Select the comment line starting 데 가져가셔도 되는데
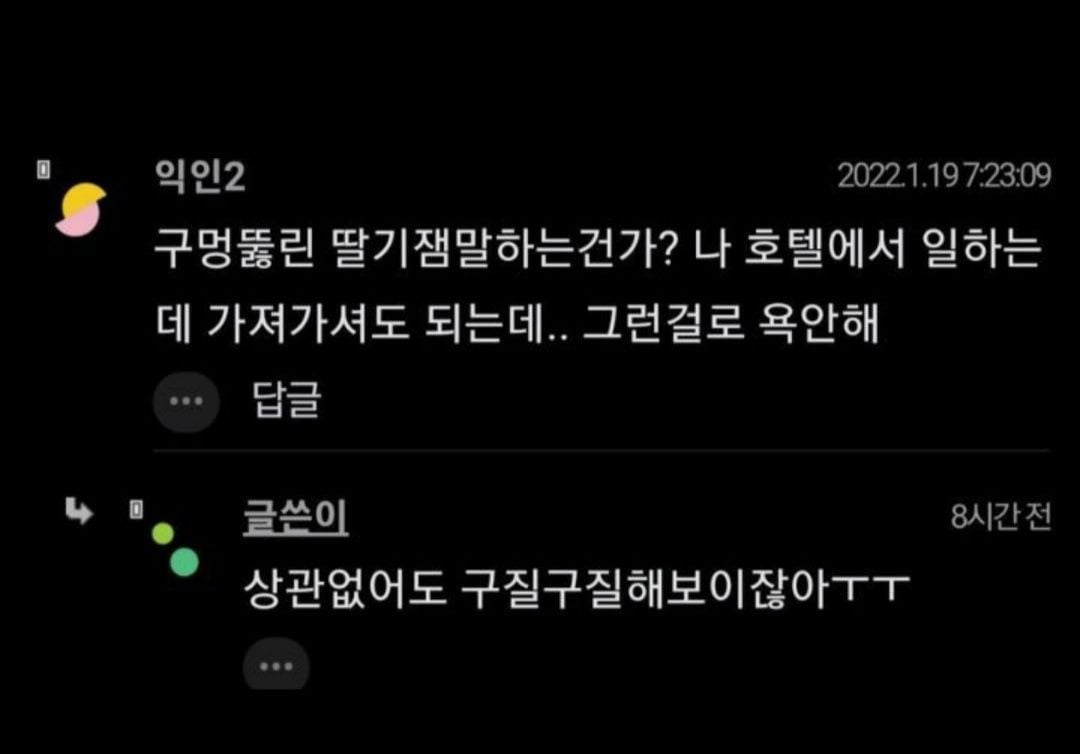The height and width of the screenshot is (754, 1080). pyautogui.click(x=517, y=323)
